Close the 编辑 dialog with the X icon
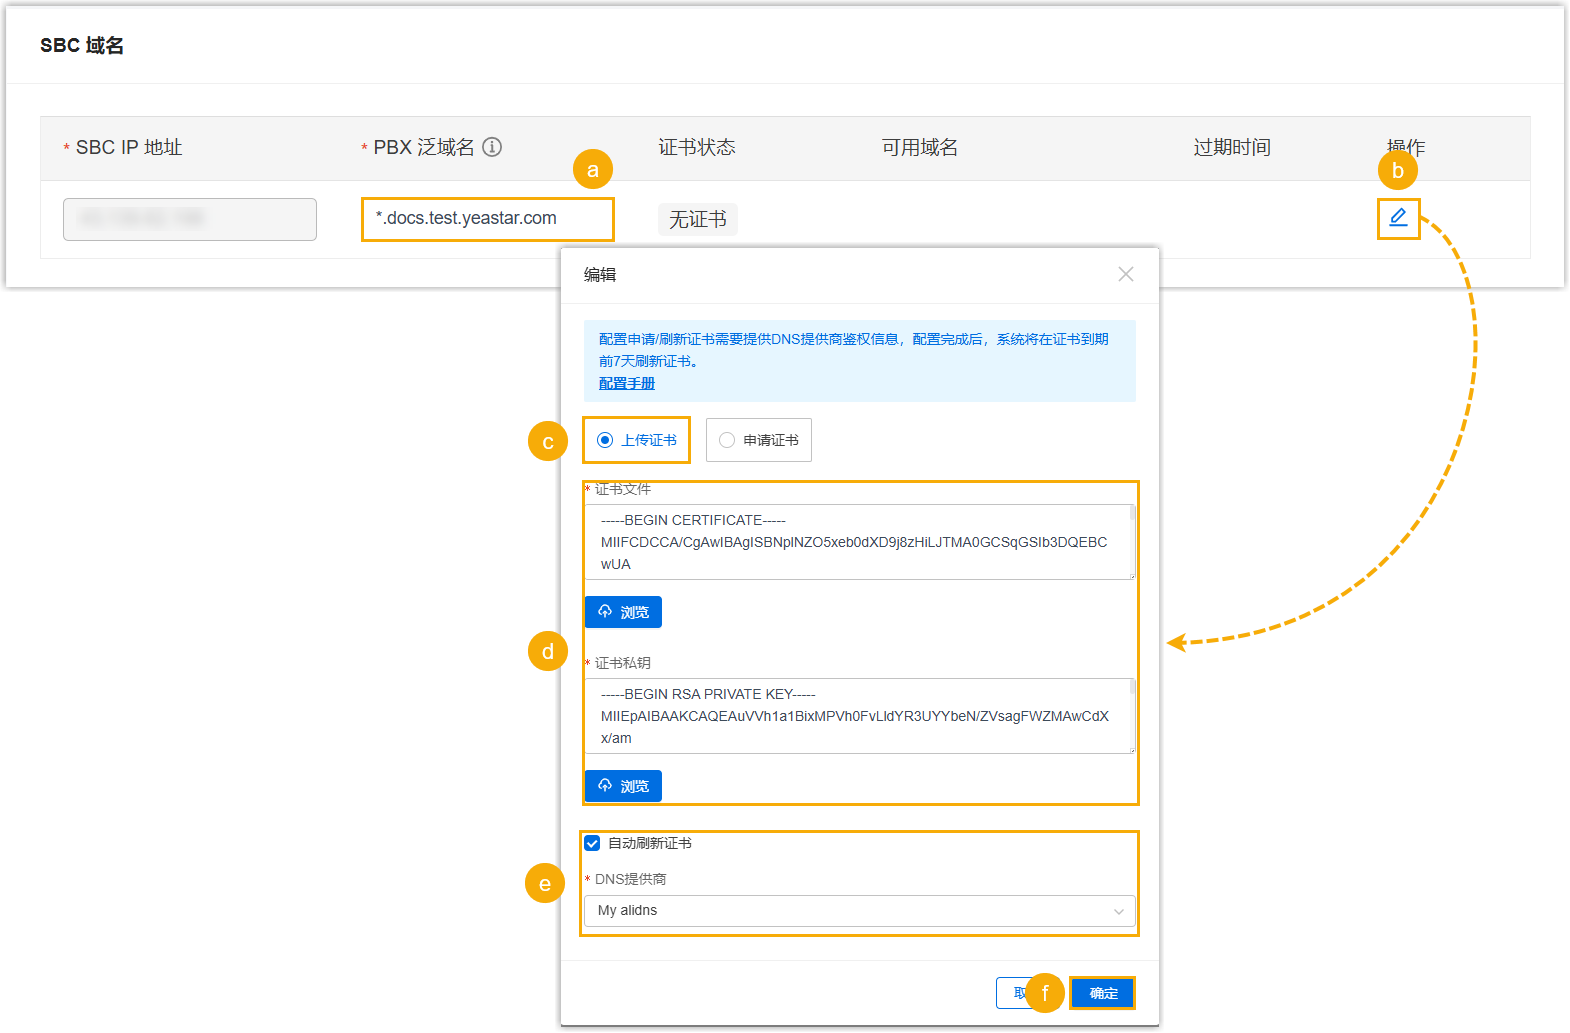The width and height of the screenshot is (1570, 1033). point(1125,274)
